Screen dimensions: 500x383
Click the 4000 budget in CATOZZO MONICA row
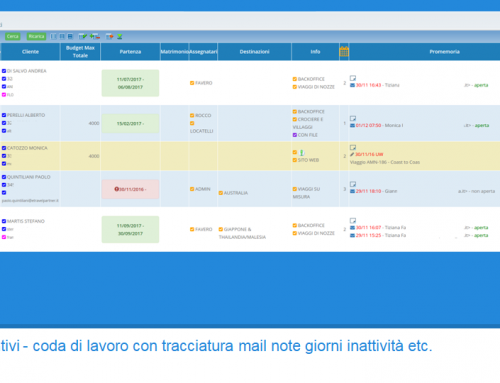[94, 156]
